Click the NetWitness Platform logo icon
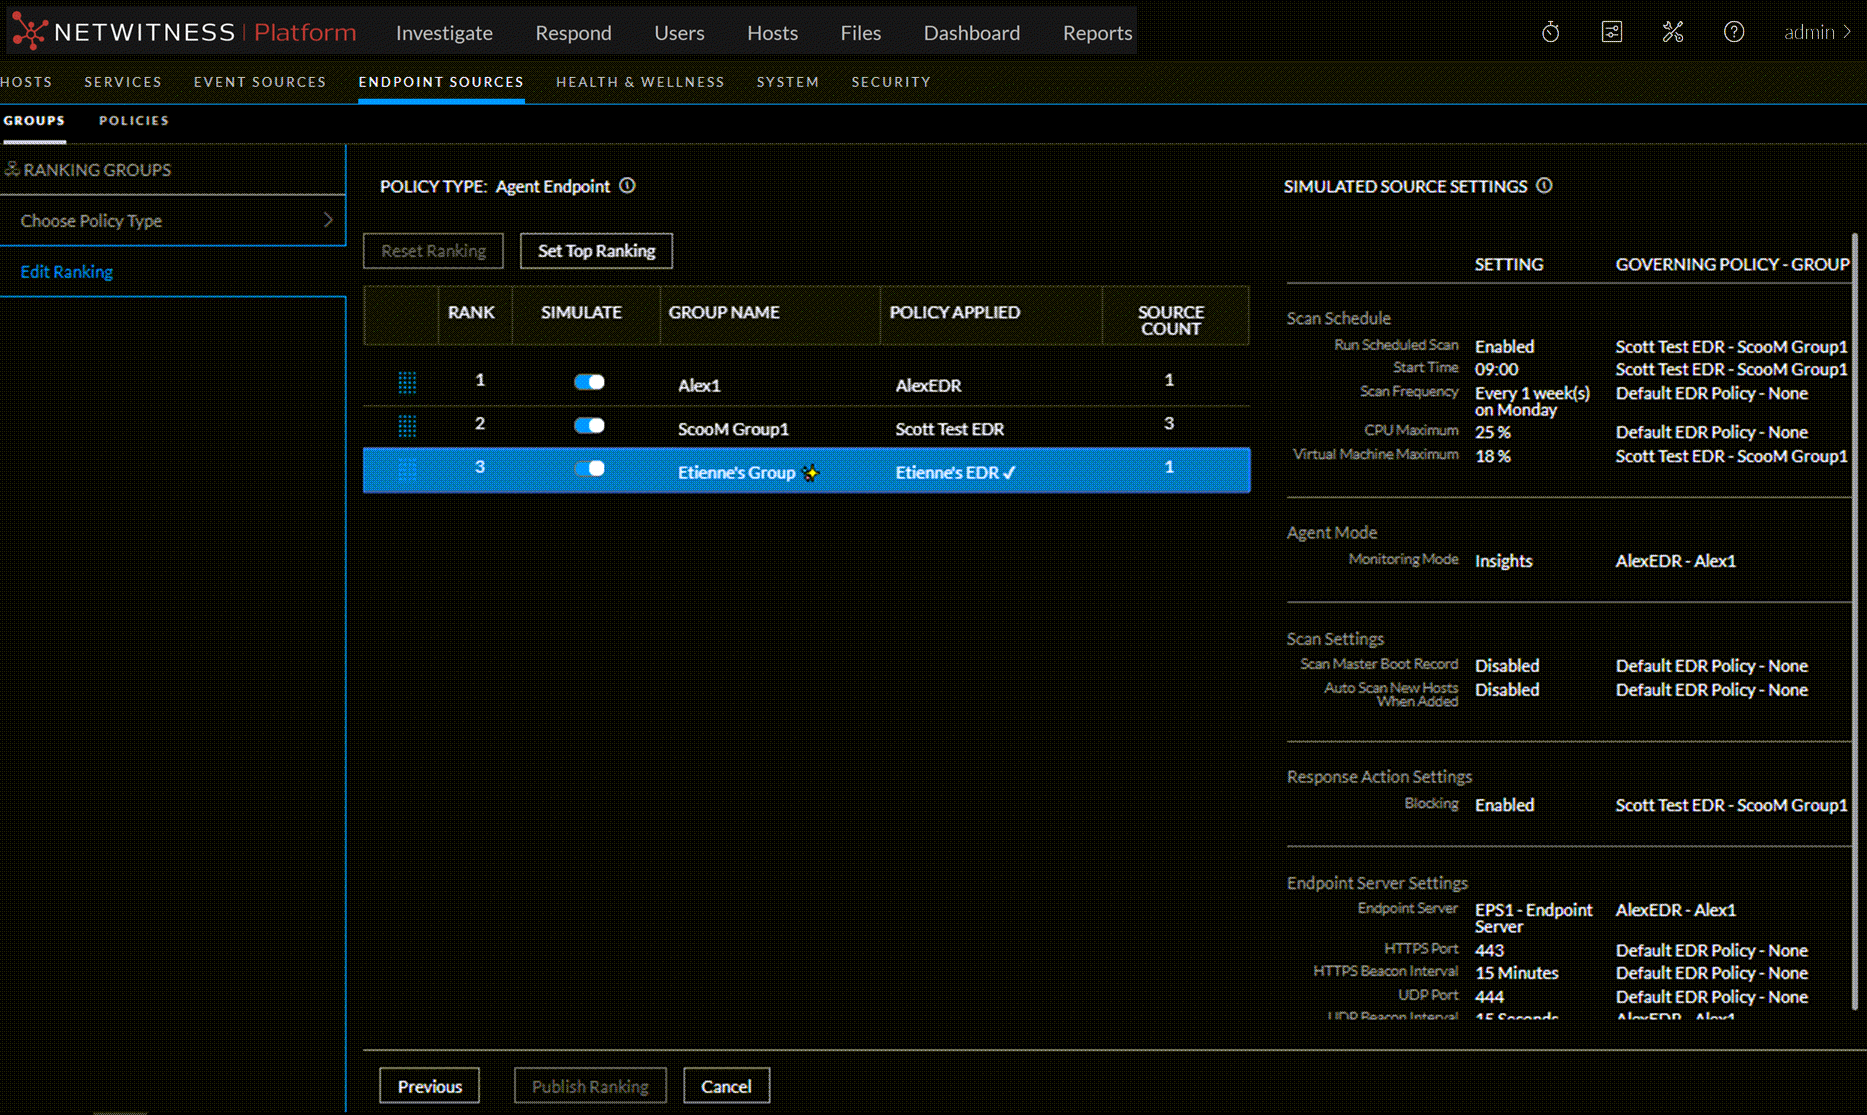The width and height of the screenshot is (1867, 1115). point(29,32)
